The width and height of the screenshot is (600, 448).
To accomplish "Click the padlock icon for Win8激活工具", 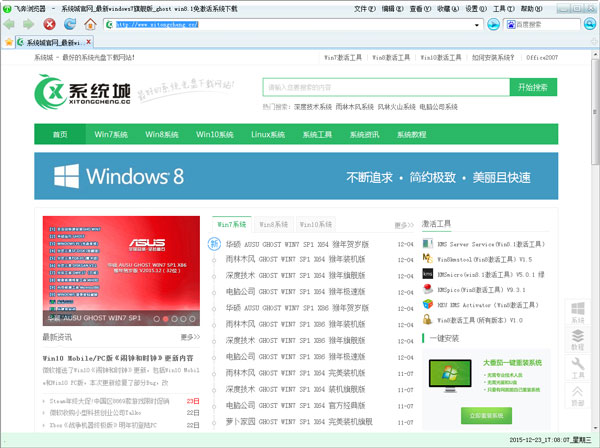I will click(427, 319).
